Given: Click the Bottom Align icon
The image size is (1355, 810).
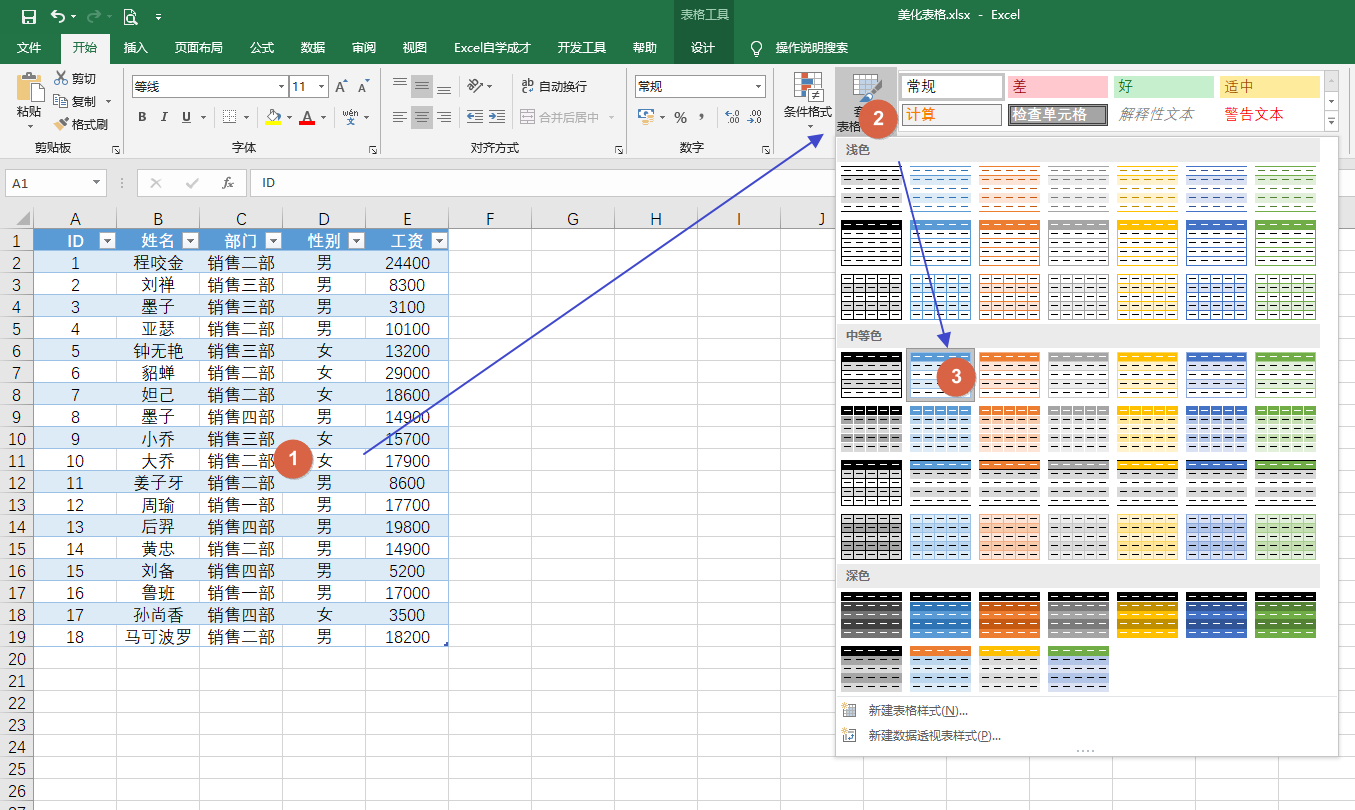Looking at the screenshot, I should 444,87.
